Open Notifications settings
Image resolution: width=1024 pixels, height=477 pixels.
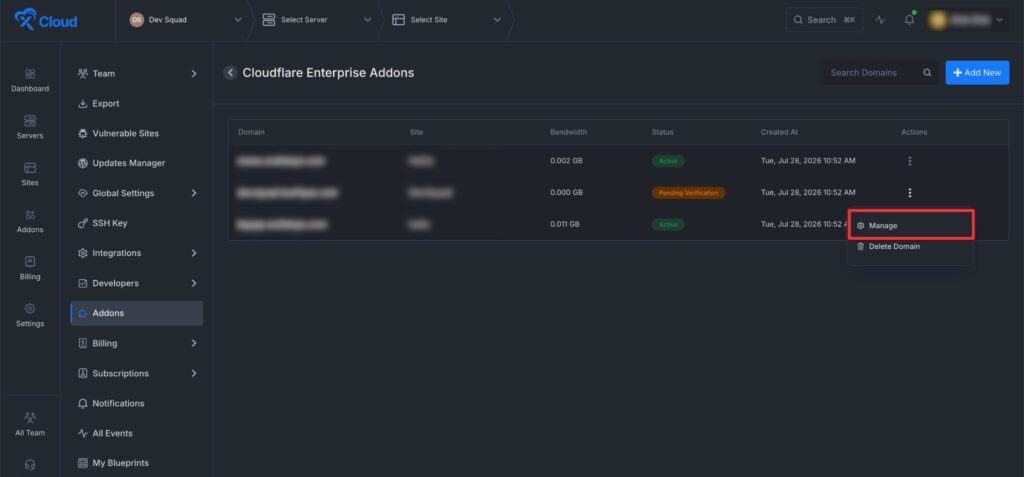point(136,403)
